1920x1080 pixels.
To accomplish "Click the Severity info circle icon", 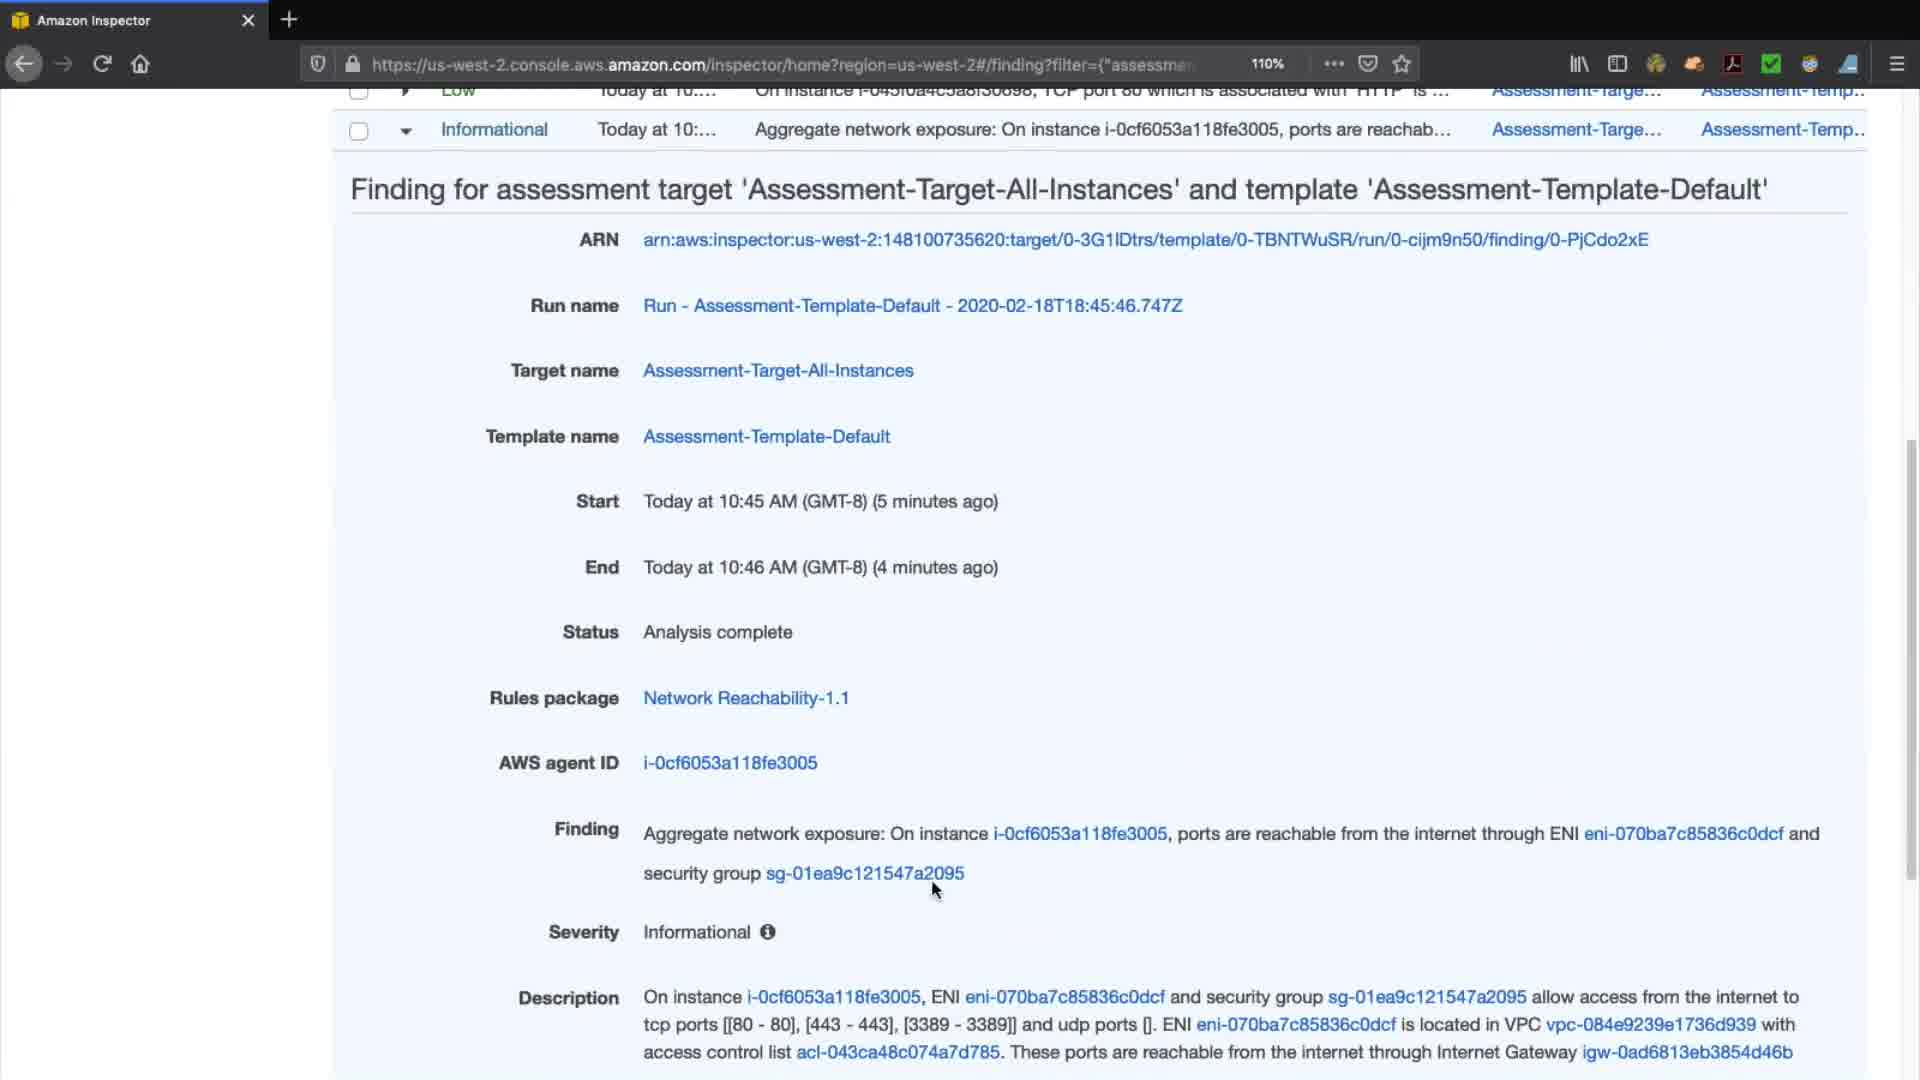I will 767,932.
